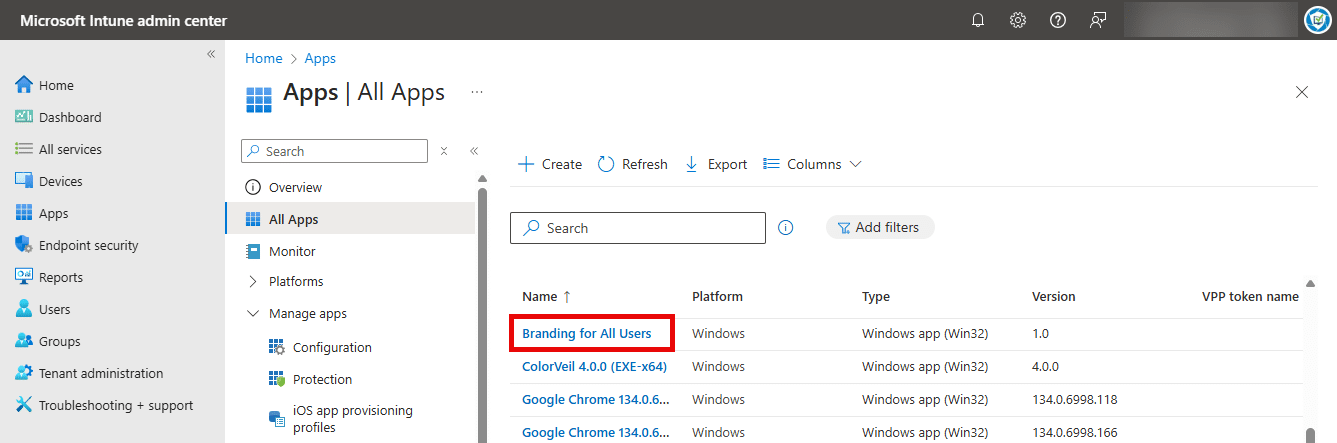The width and height of the screenshot is (1337, 443).
Task: Open the settings gear icon
Action: click(1018, 20)
